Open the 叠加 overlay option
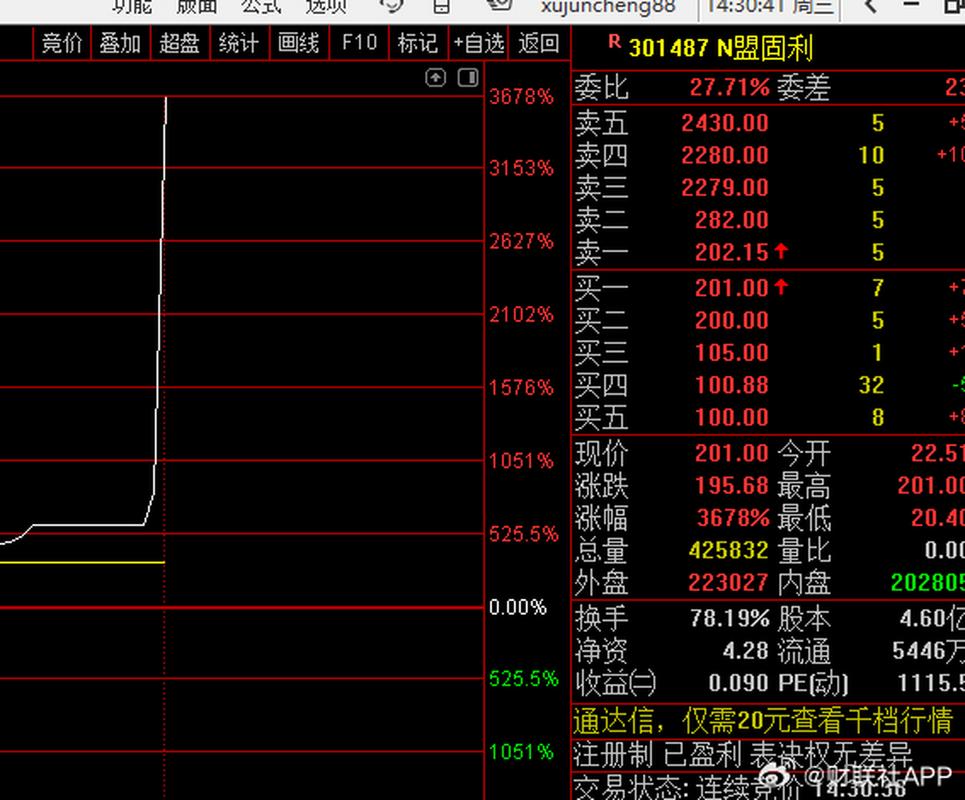Screen dimensions: 965x800 121,43
